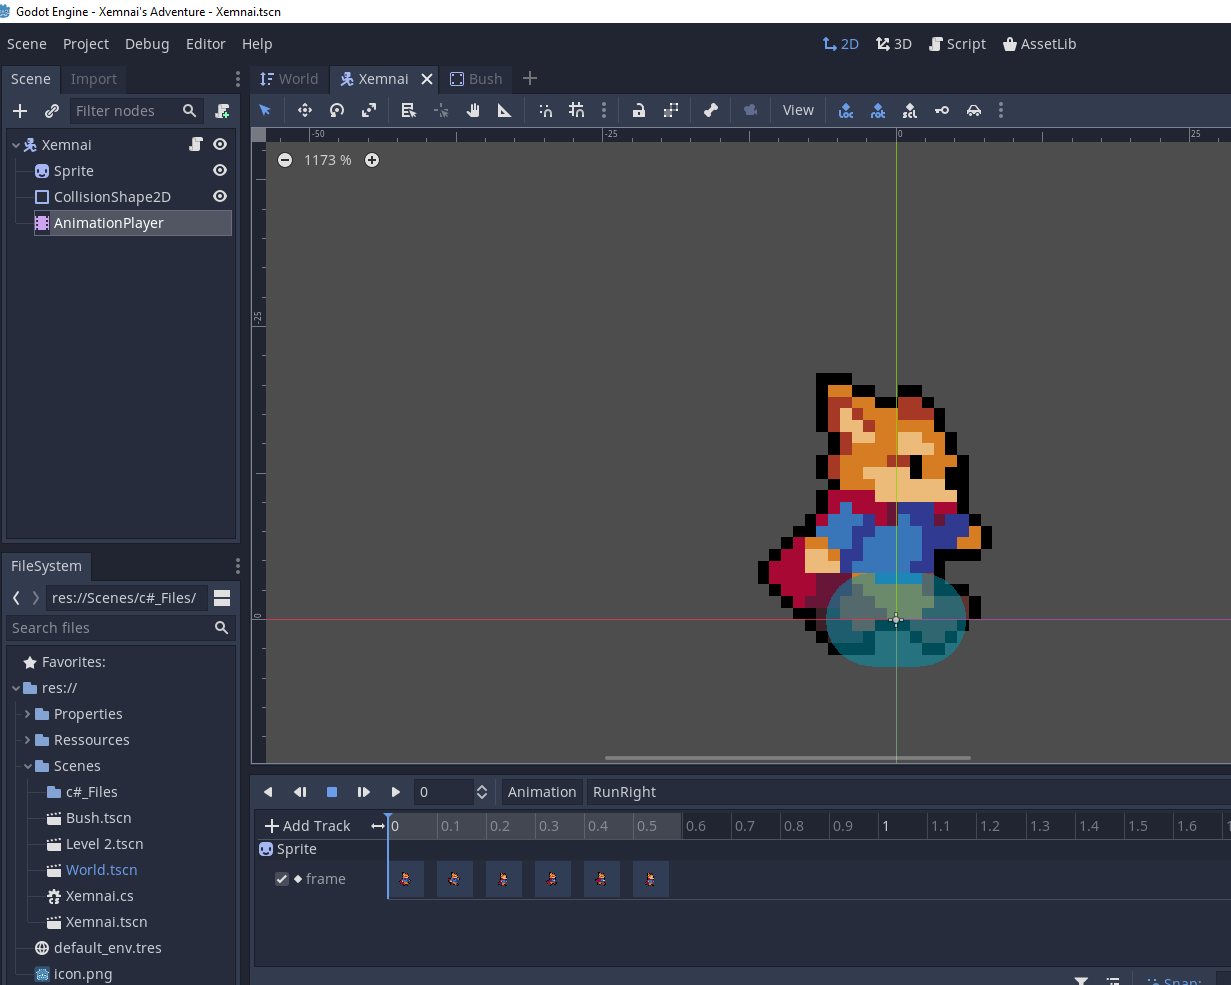Collapse the Scenes folder in FileSystem
This screenshot has height=985, width=1231.
tap(27, 766)
